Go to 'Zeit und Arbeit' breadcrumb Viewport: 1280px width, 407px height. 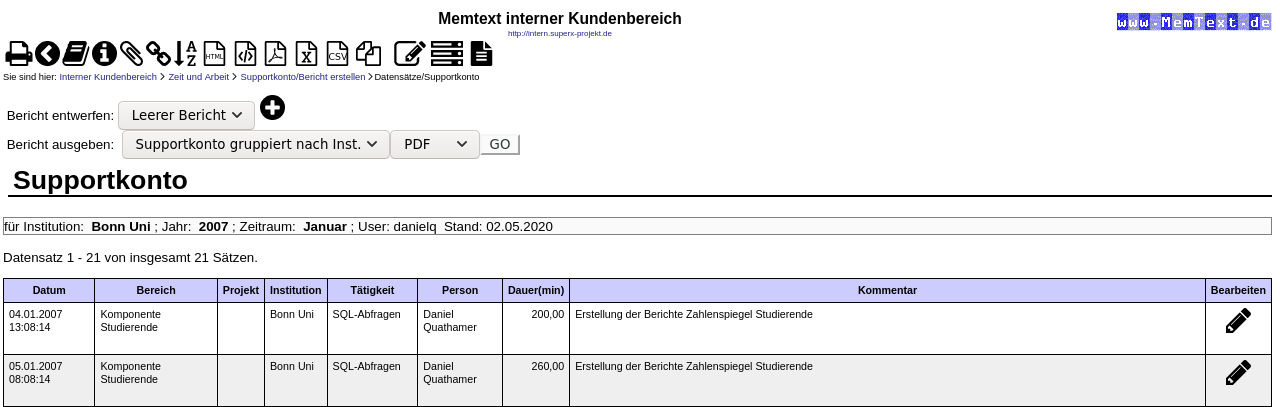[x=199, y=77]
